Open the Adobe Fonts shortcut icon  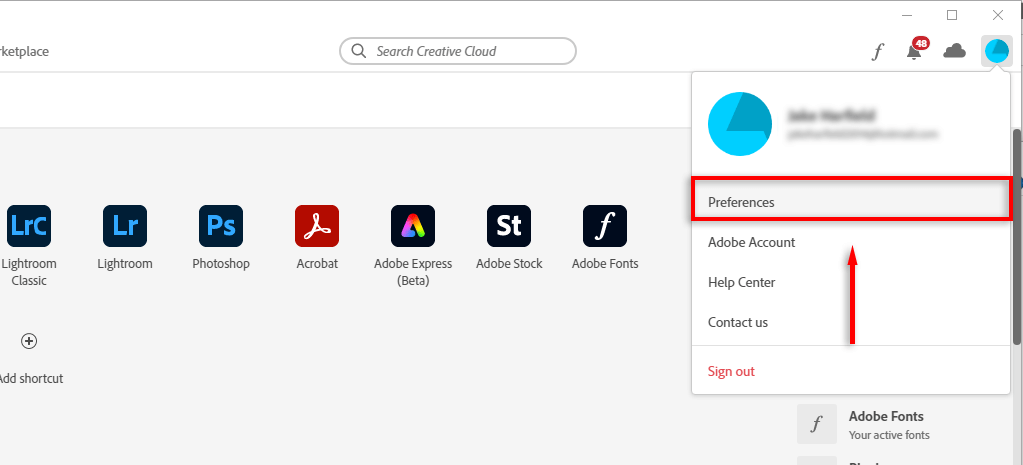(605, 226)
